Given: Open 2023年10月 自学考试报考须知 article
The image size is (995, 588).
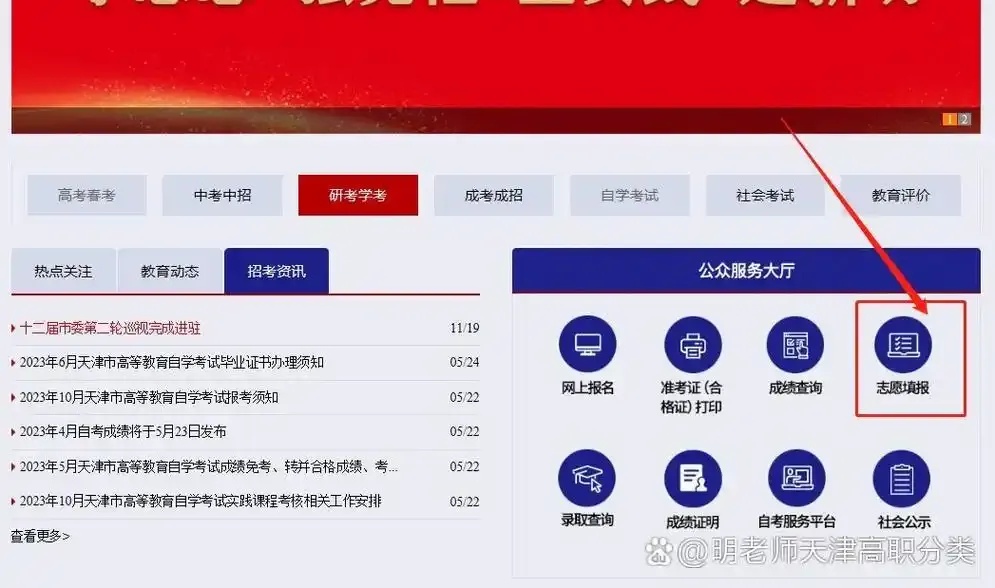Looking at the screenshot, I should coord(149,397).
